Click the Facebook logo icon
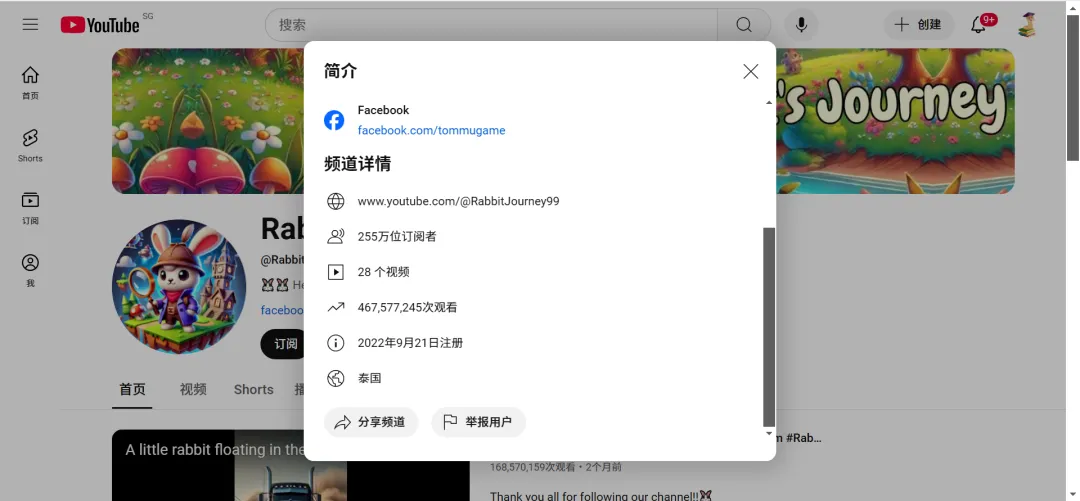The width and height of the screenshot is (1080, 501). coord(334,120)
